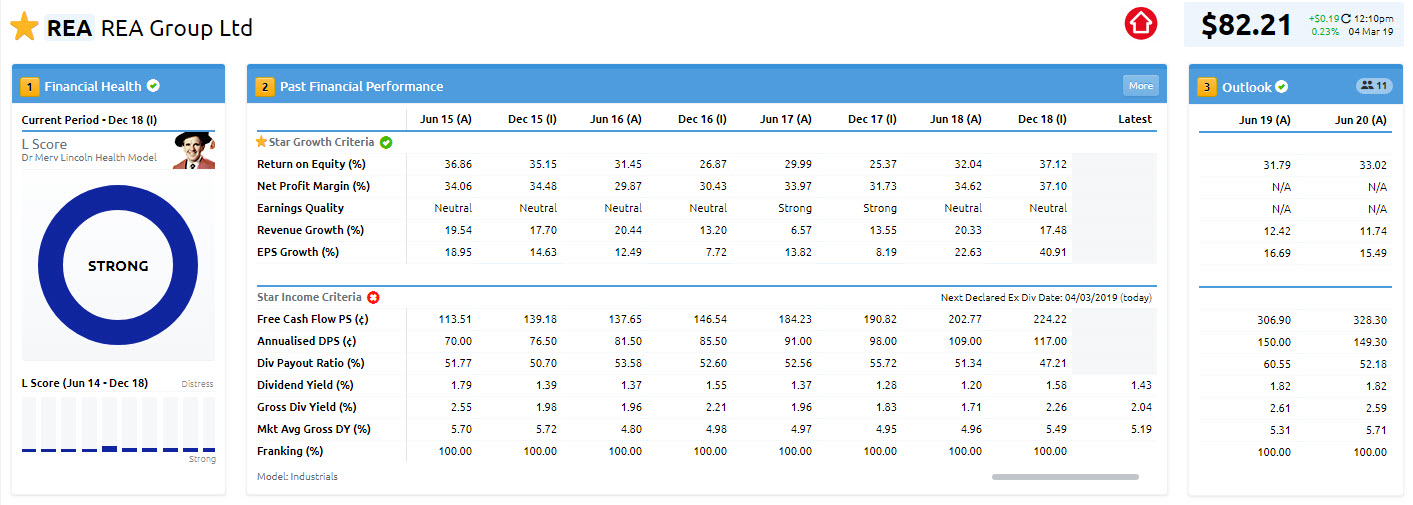
Task: Click the Net Profit Margin (%) row label
Action: (313, 186)
